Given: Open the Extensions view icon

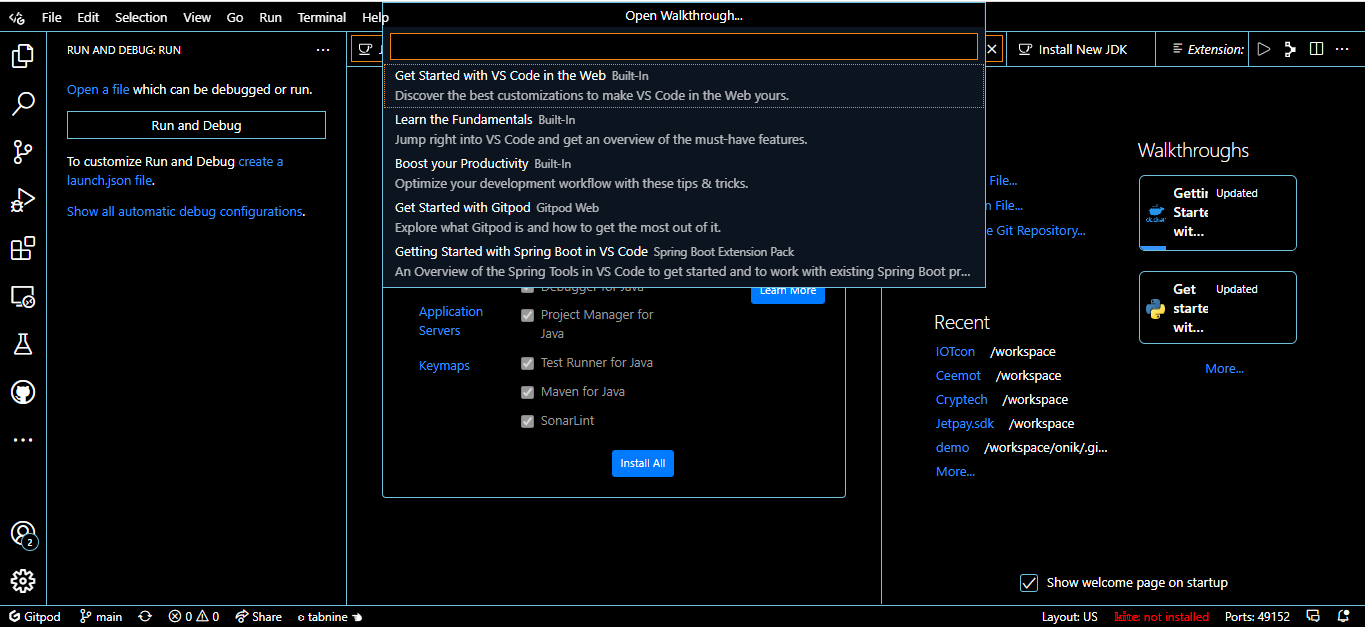Looking at the screenshot, I should [x=23, y=248].
